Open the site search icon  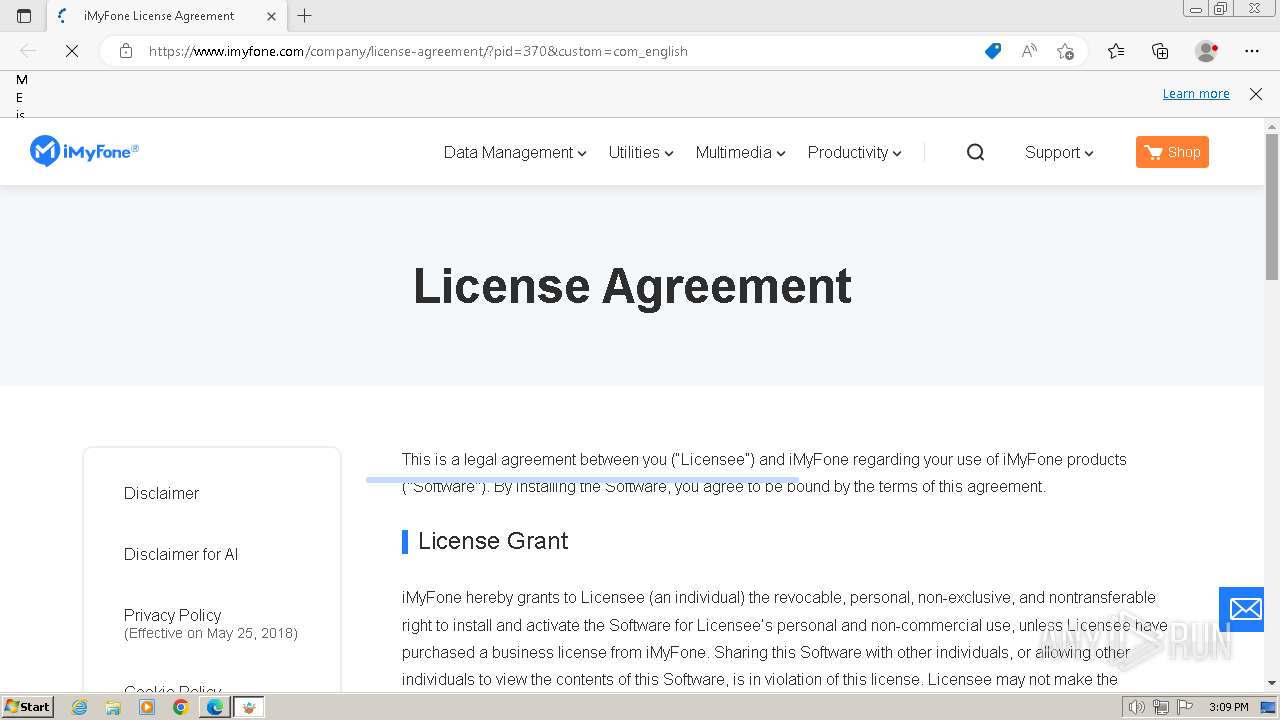point(976,152)
